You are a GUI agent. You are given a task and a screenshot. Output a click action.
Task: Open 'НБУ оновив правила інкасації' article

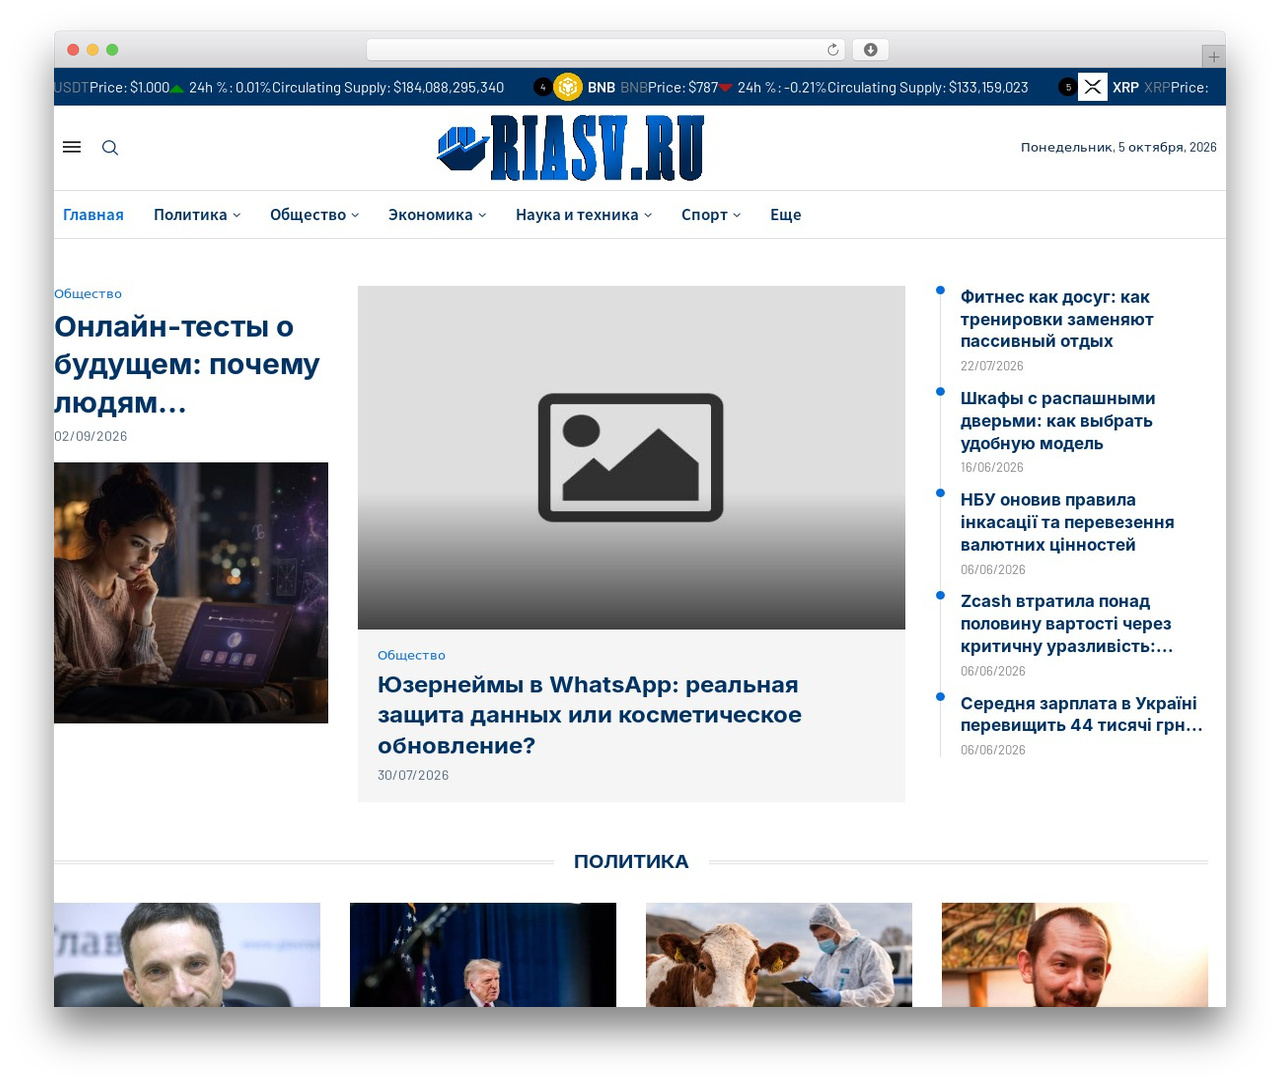click(1067, 522)
